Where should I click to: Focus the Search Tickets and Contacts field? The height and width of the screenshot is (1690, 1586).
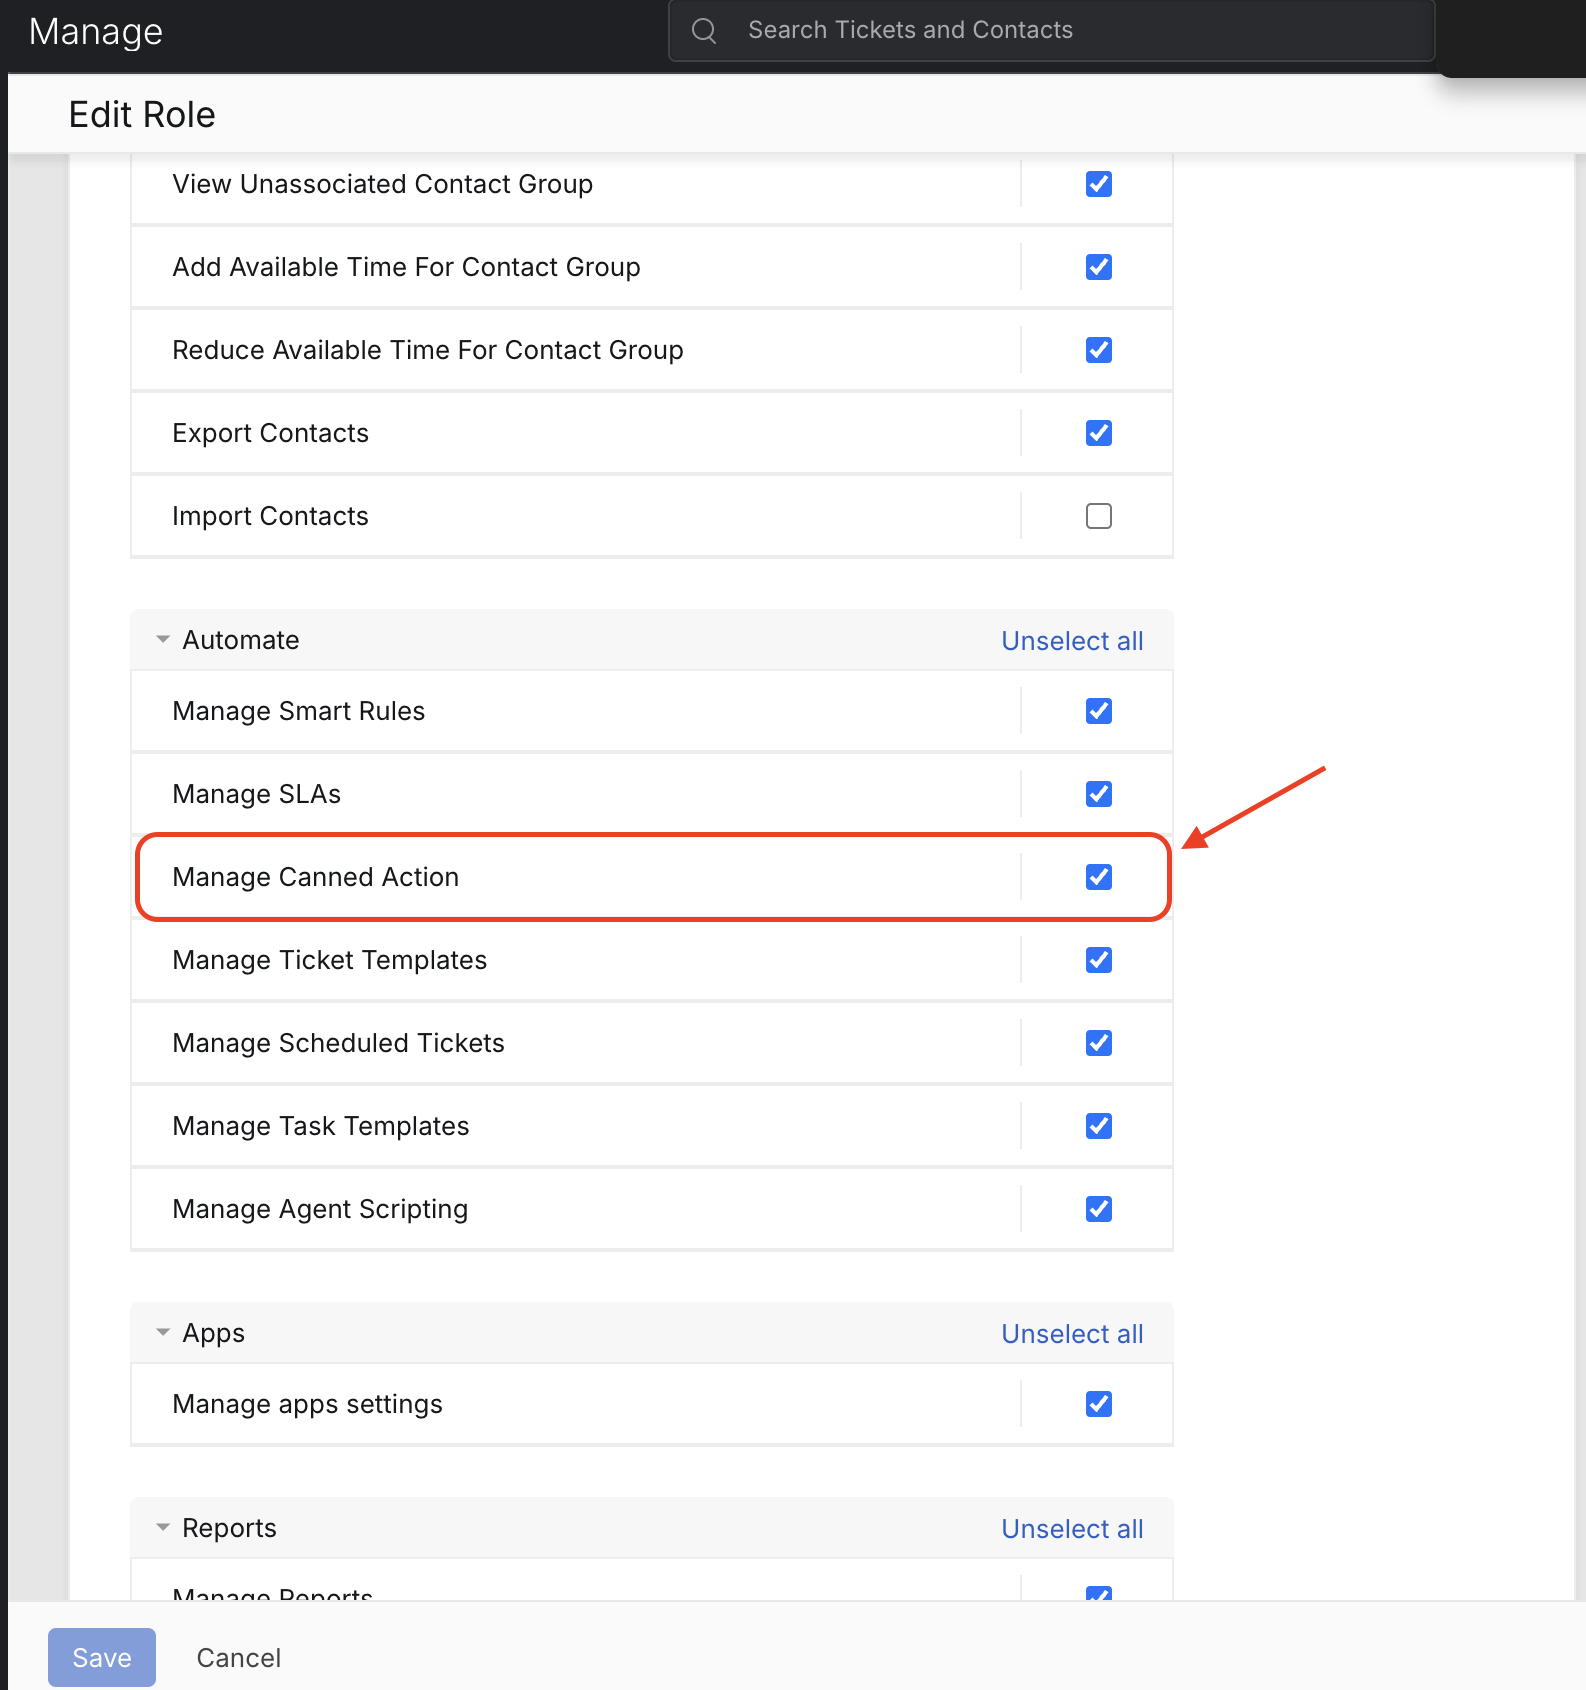1050,31
